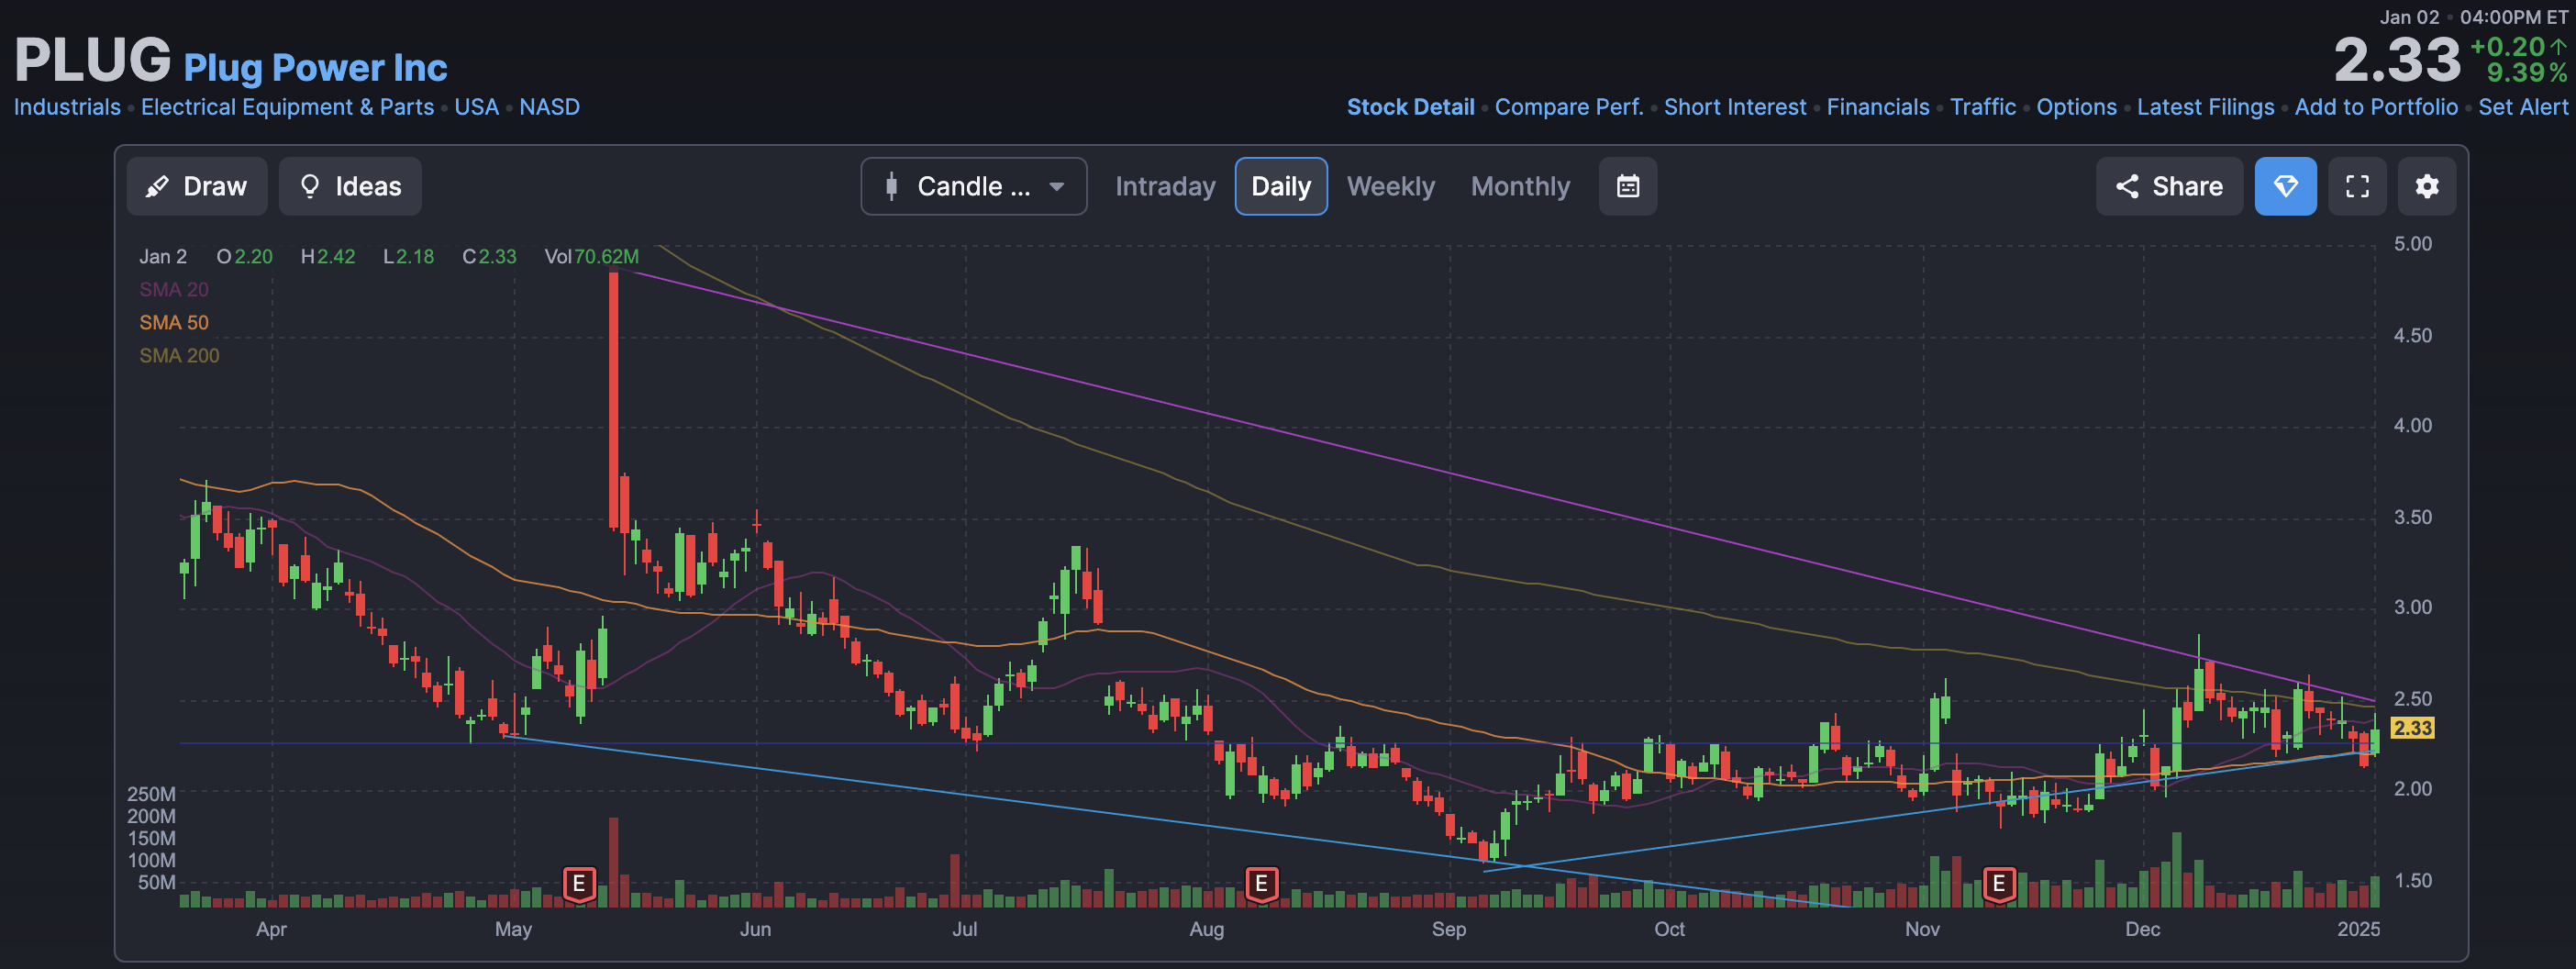Click the L 2.18 low value
The width and height of the screenshot is (2576, 969).
[408, 256]
